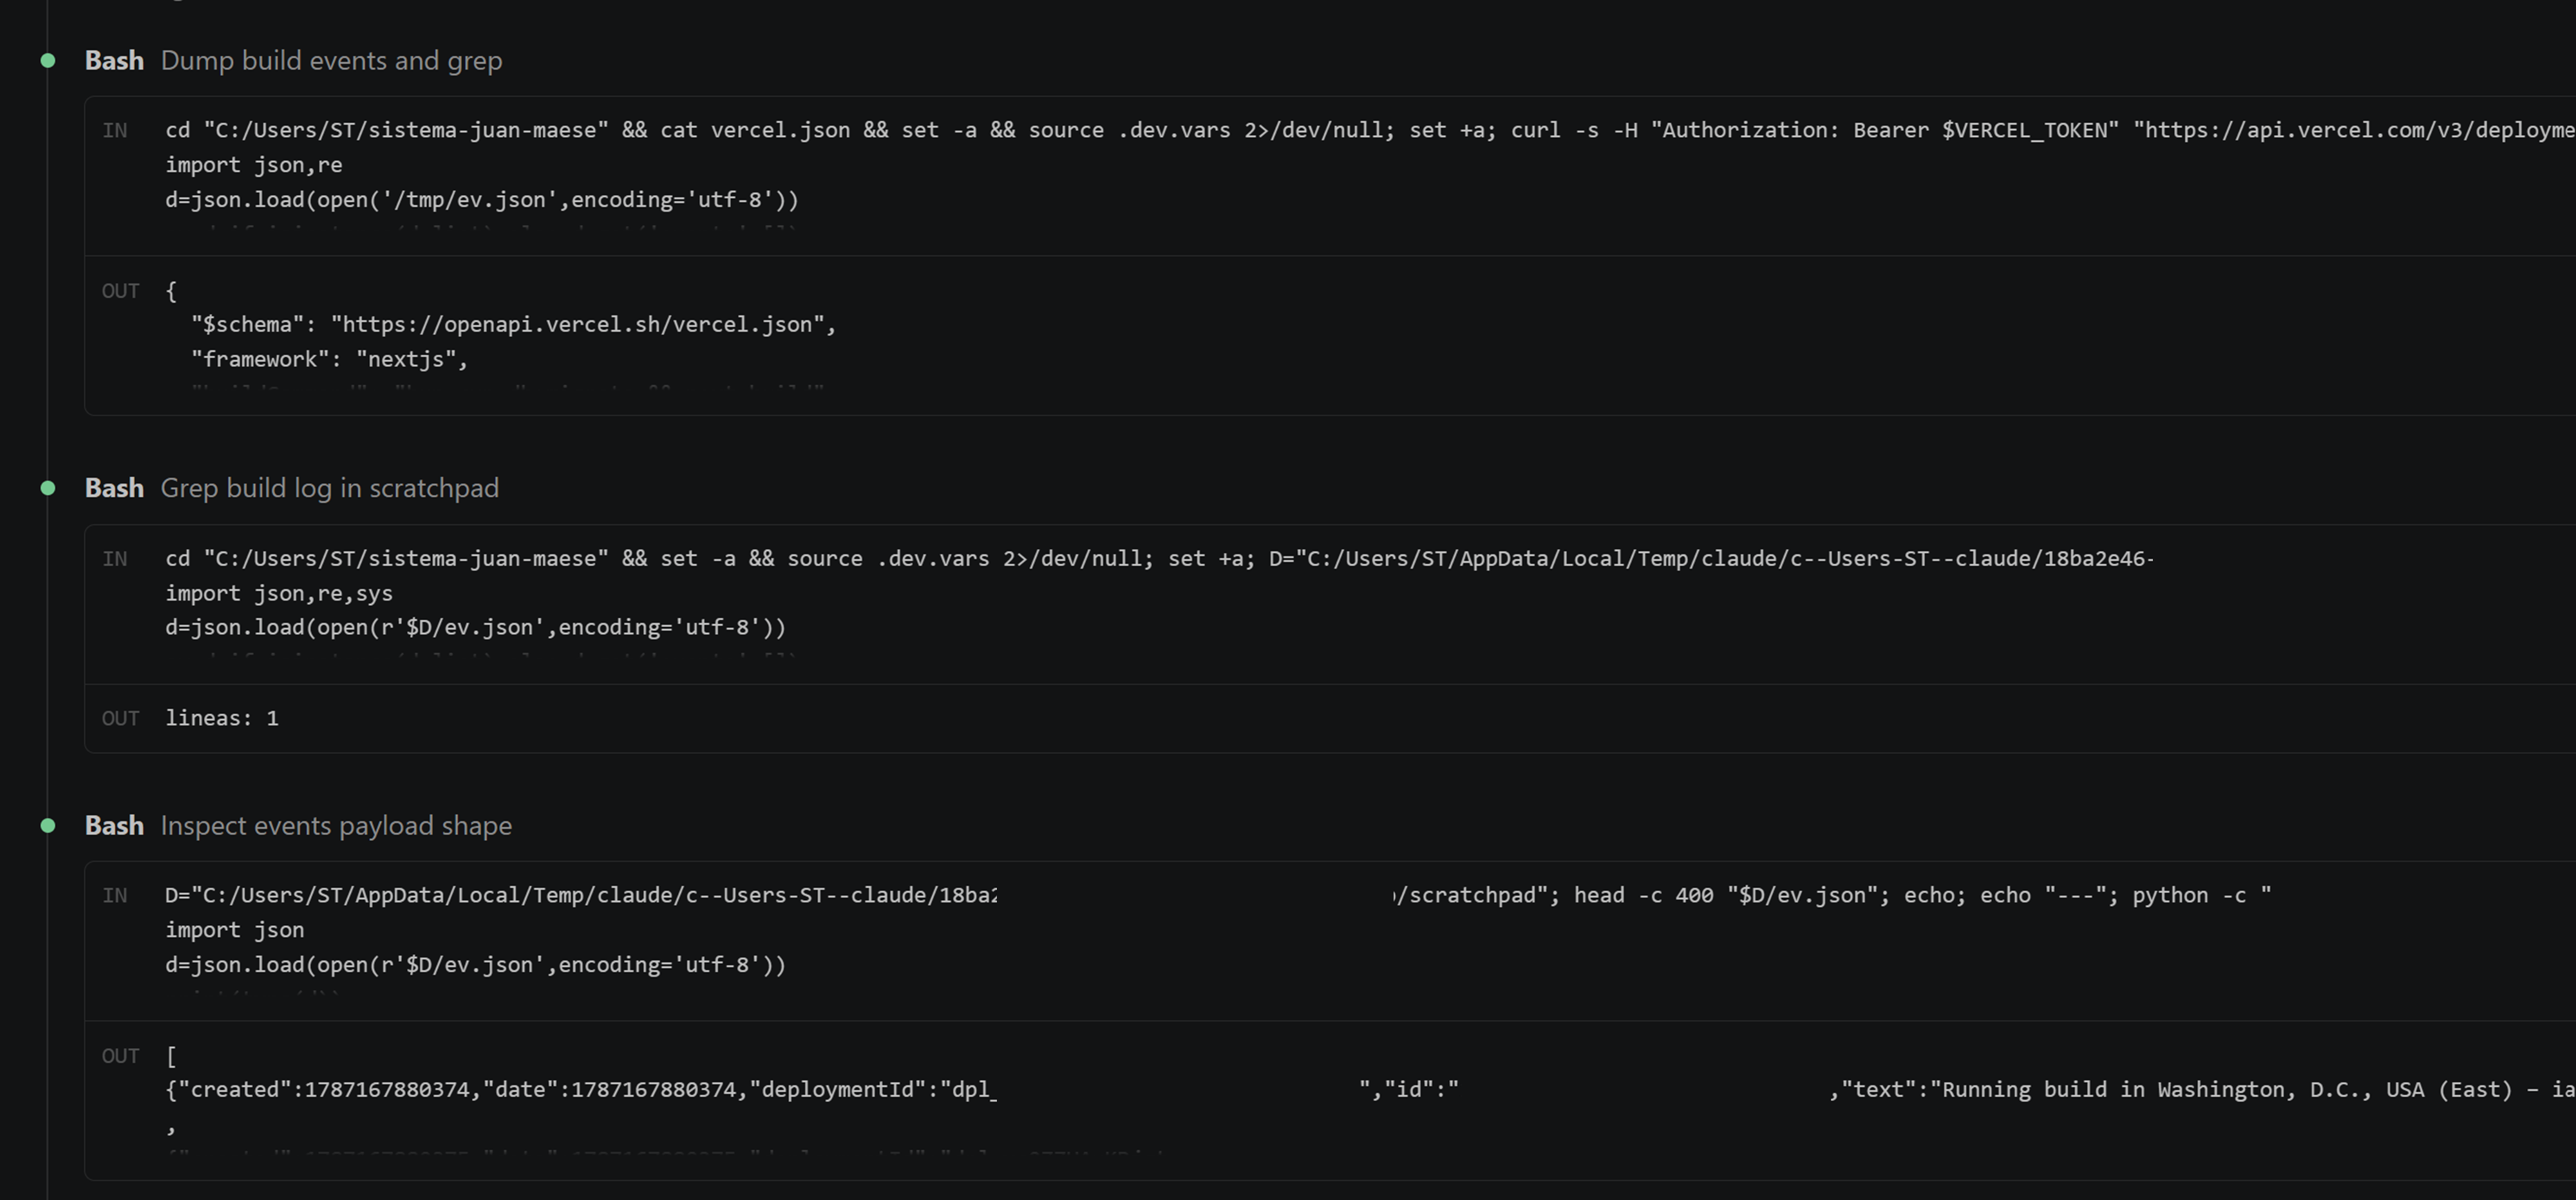Click green status dot beside Grep build log

(48, 488)
